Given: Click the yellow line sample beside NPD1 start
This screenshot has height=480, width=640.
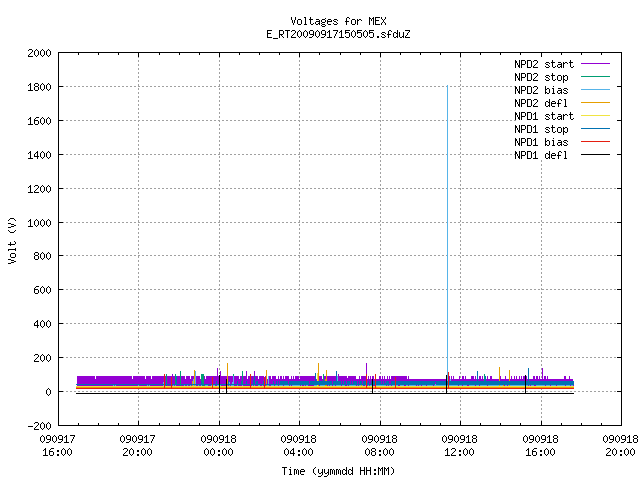Looking at the screenshot, I should pyautogui.click(x=596, y=116).
